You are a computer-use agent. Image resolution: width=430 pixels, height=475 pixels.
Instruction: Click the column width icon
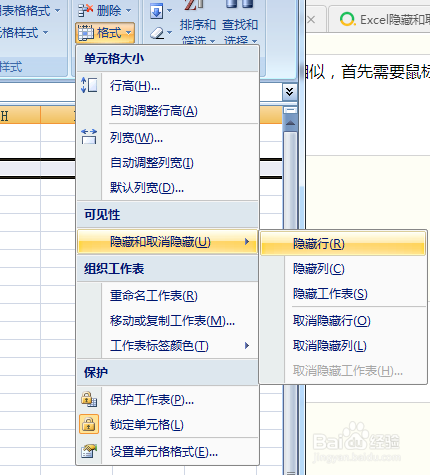click(89, 137)
